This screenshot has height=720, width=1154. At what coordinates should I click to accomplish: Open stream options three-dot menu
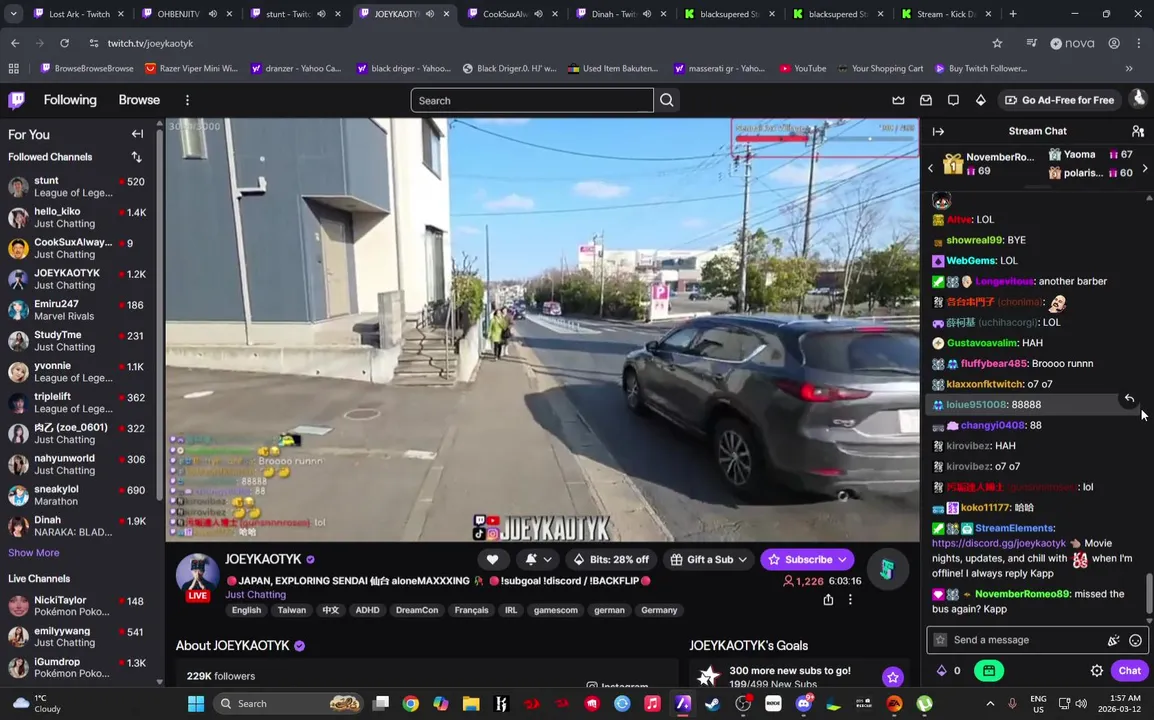850,599
